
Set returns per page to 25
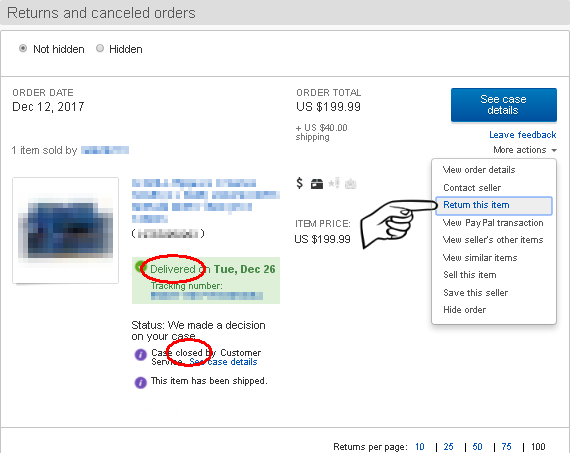tap(448, 447)
